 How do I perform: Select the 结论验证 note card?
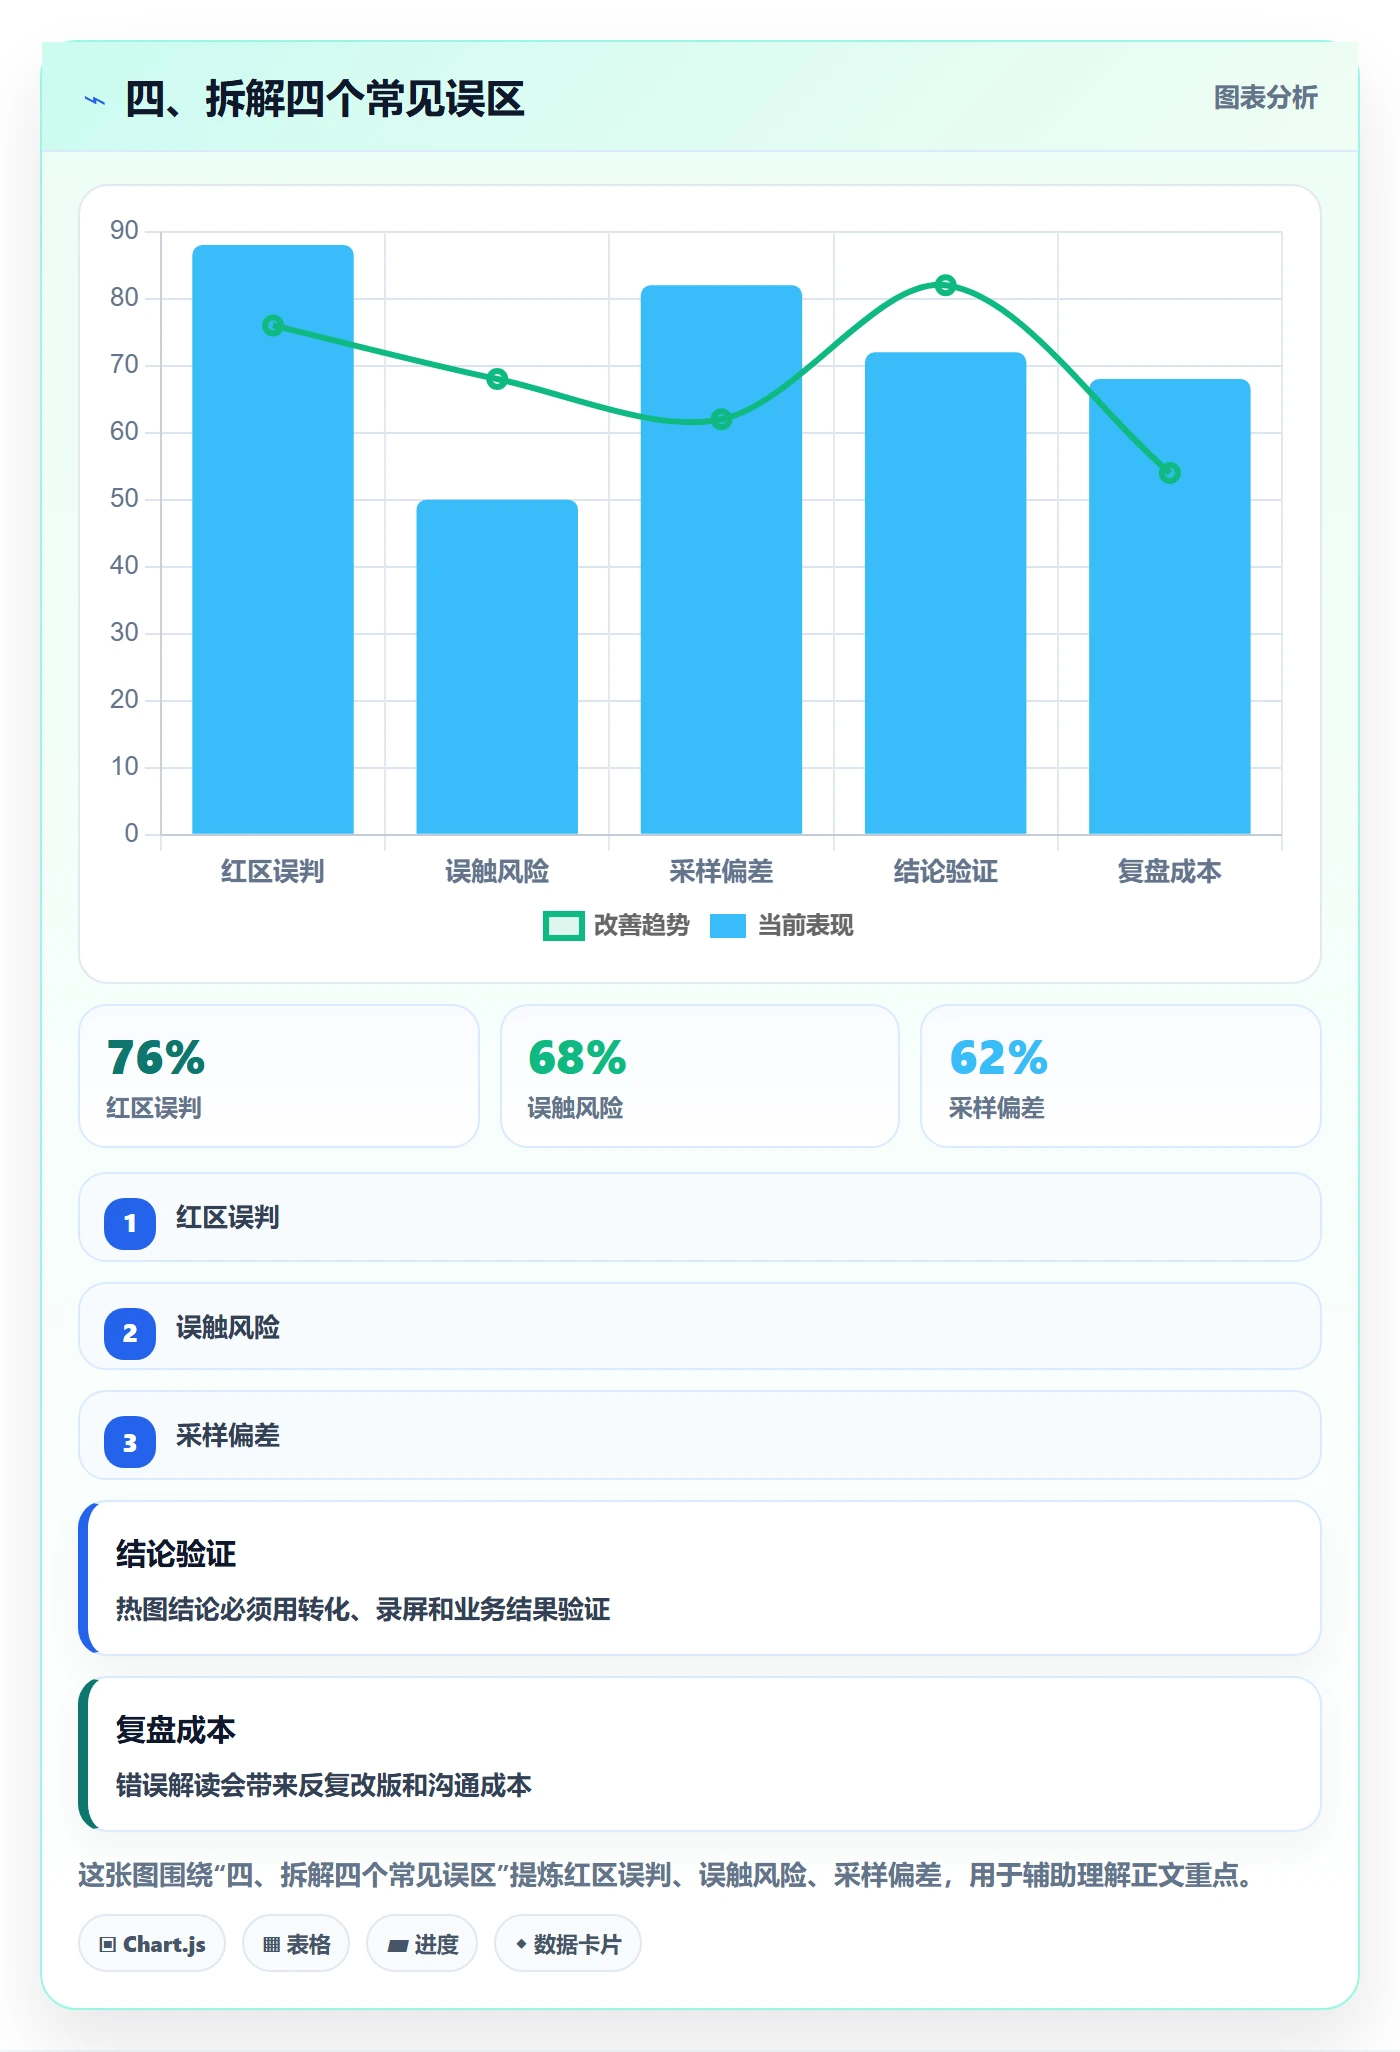coord(700,1578)
